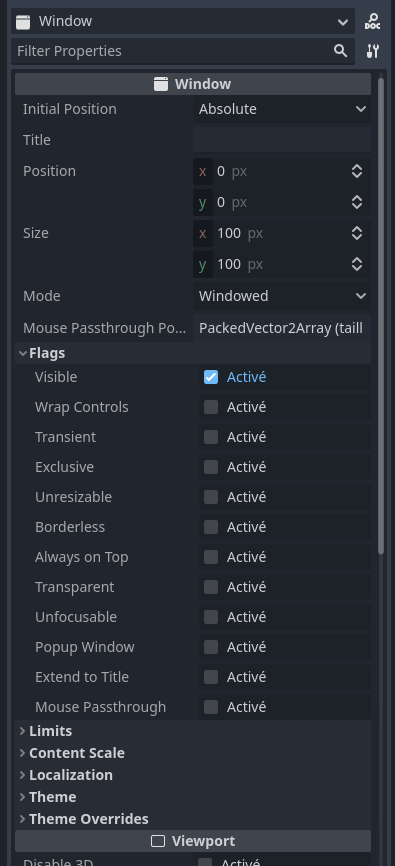The image size is (395, 866).
Task: Click the Window node icon in selector
Action: [23, 22]
